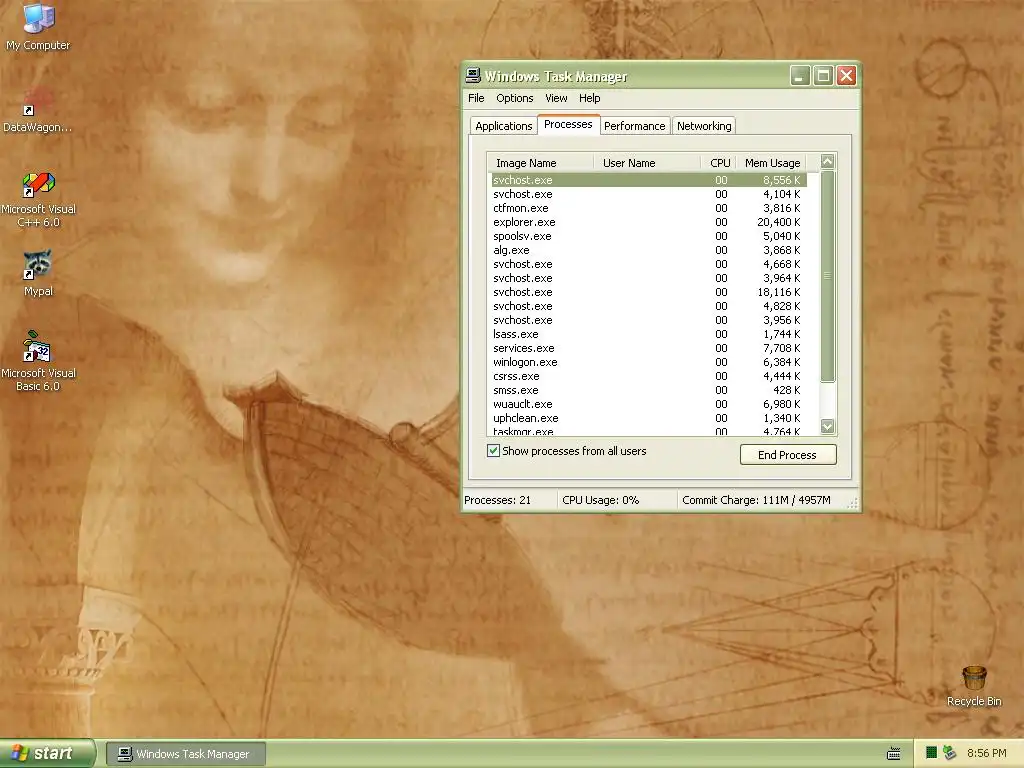
Task: Open the File menu
Action: (x=476, y=98)
